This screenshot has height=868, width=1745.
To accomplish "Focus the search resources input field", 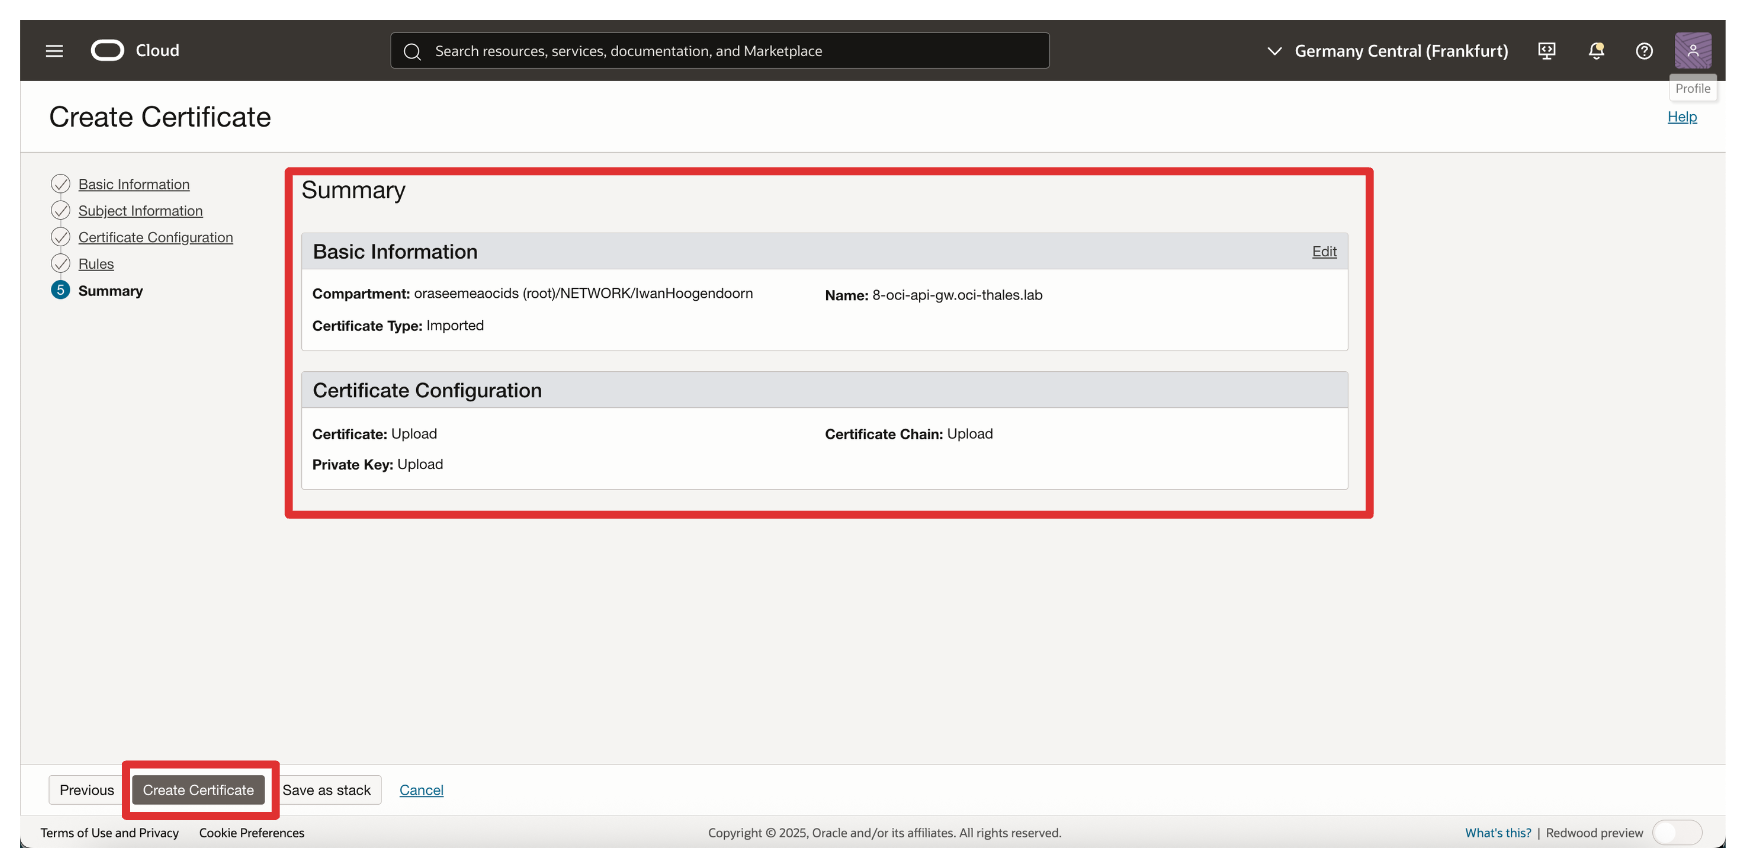I will [730, 51].
